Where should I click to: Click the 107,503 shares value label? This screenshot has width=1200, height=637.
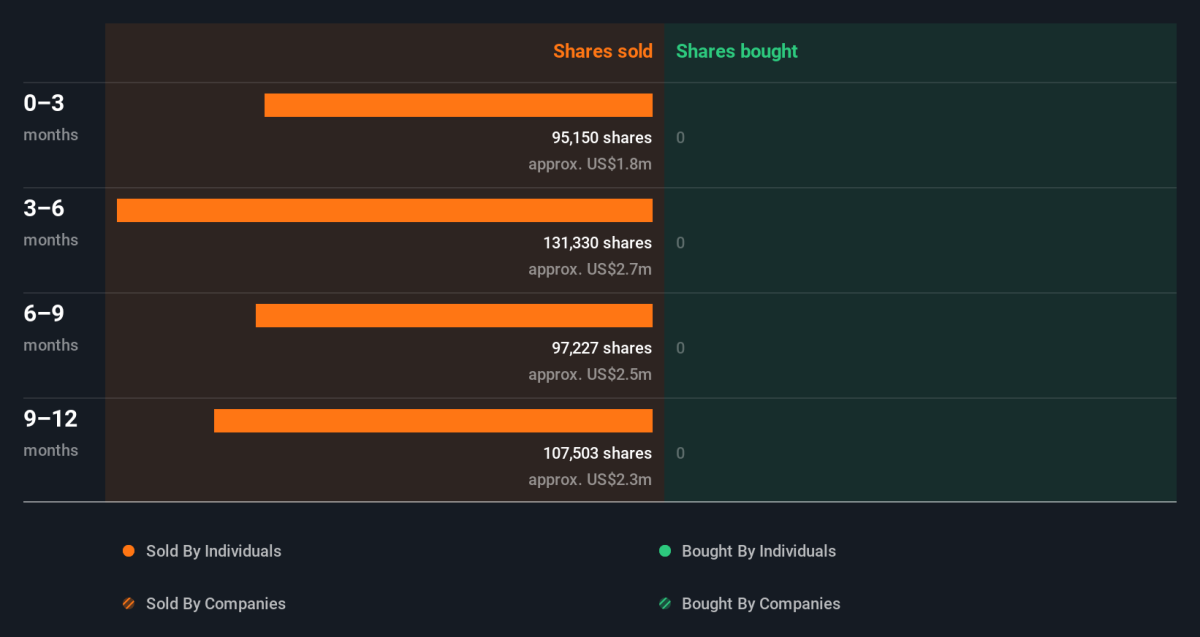pyautogui.click(x=598, y=454)
